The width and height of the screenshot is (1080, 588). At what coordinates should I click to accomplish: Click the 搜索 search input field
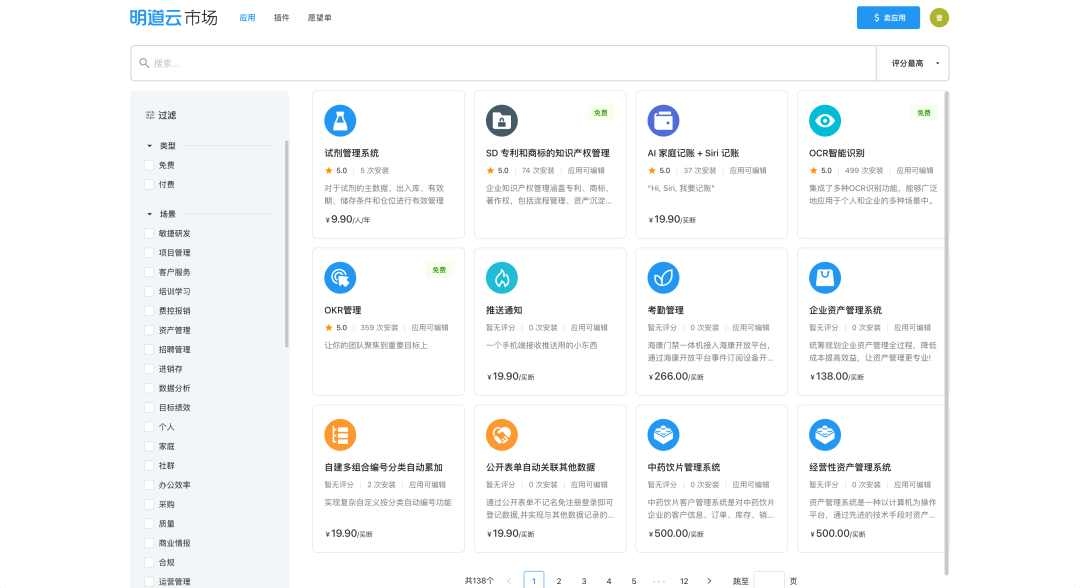[503, 63]
